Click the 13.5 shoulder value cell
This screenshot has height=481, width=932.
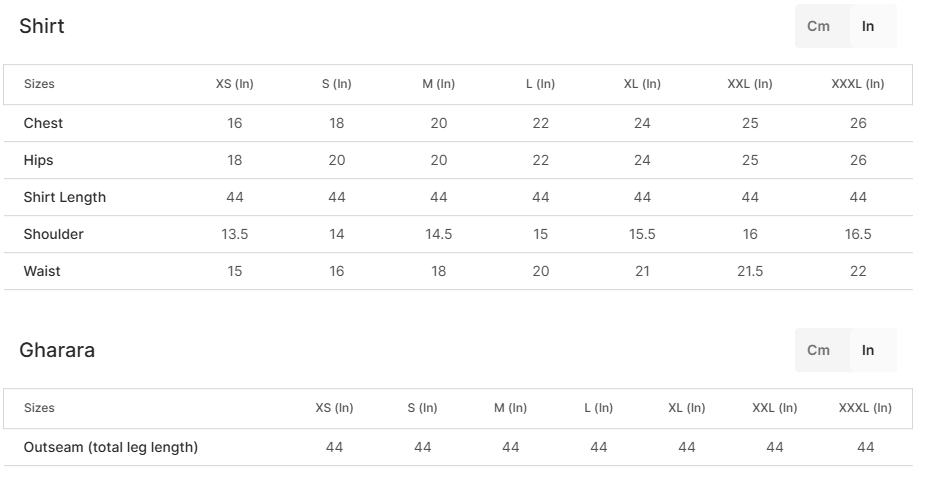(234, 234)
